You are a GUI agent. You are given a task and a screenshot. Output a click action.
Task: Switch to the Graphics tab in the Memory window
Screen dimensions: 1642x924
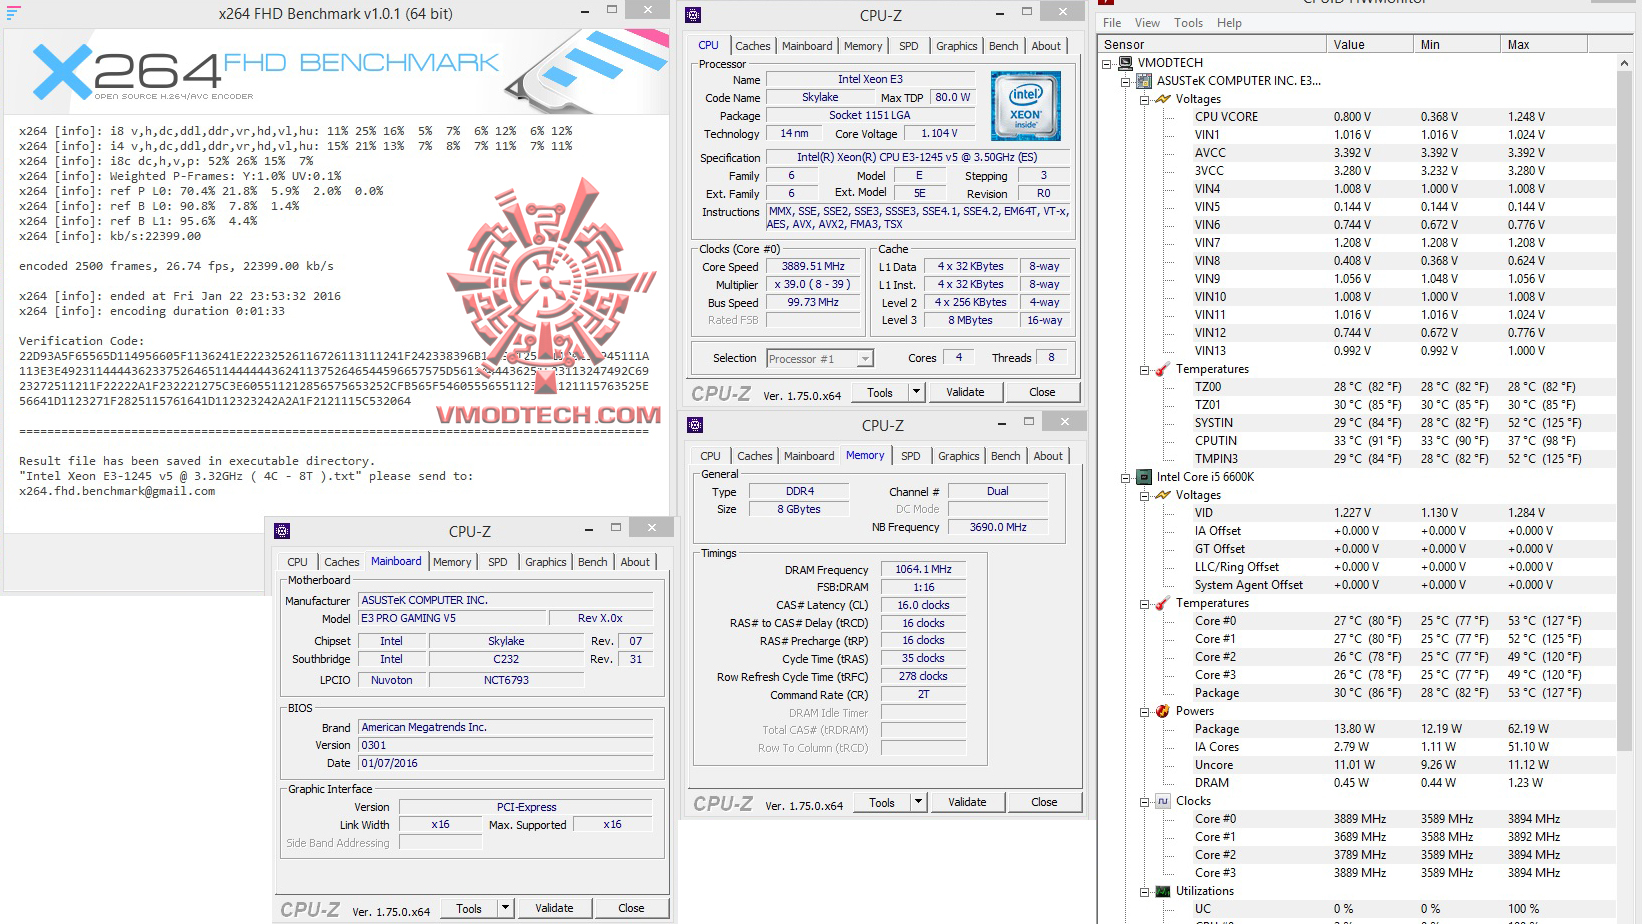958,455
